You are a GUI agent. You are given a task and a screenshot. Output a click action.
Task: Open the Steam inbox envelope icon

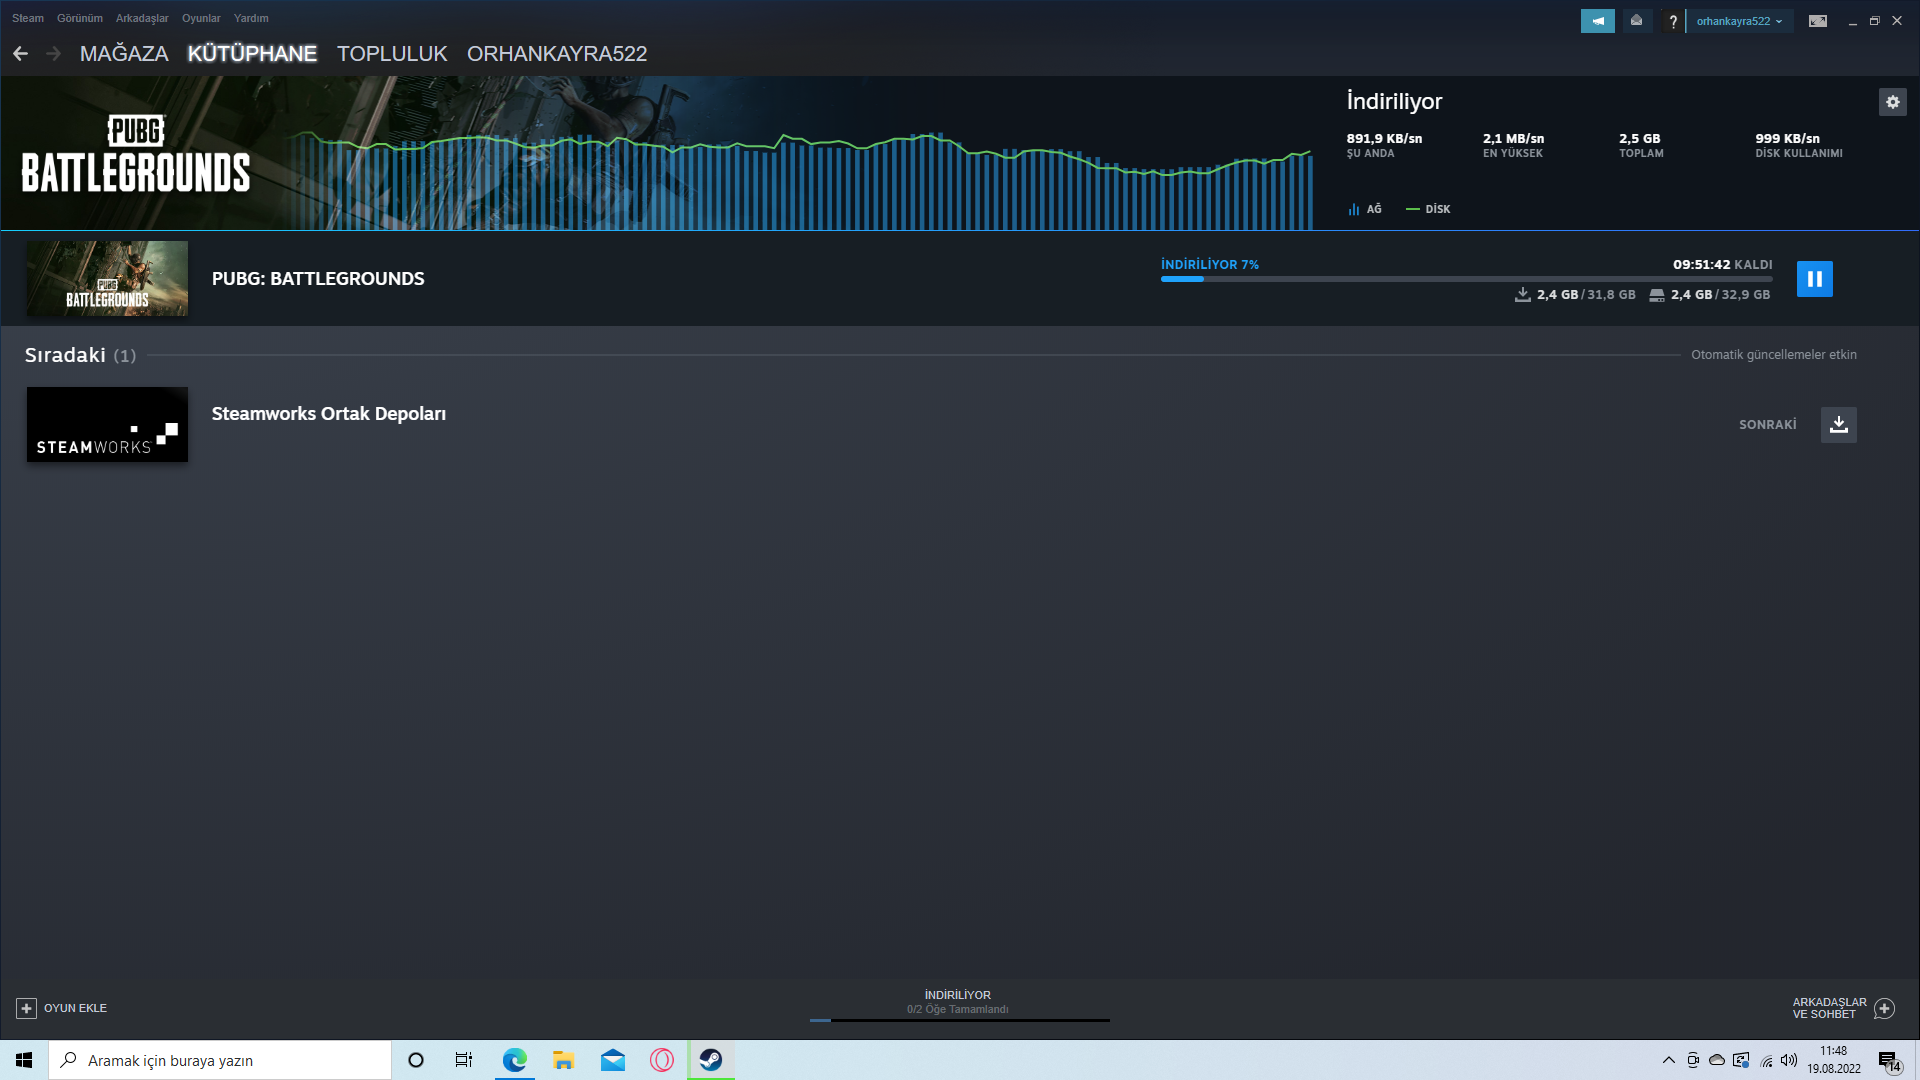tap(1636, 21)
